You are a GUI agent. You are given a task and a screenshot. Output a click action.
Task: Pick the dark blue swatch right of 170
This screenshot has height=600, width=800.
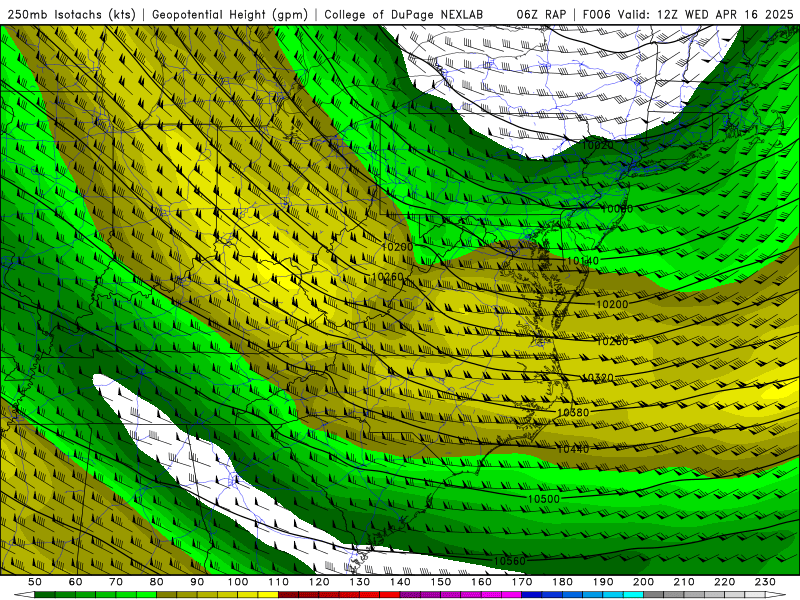click(x=532, y=595)
